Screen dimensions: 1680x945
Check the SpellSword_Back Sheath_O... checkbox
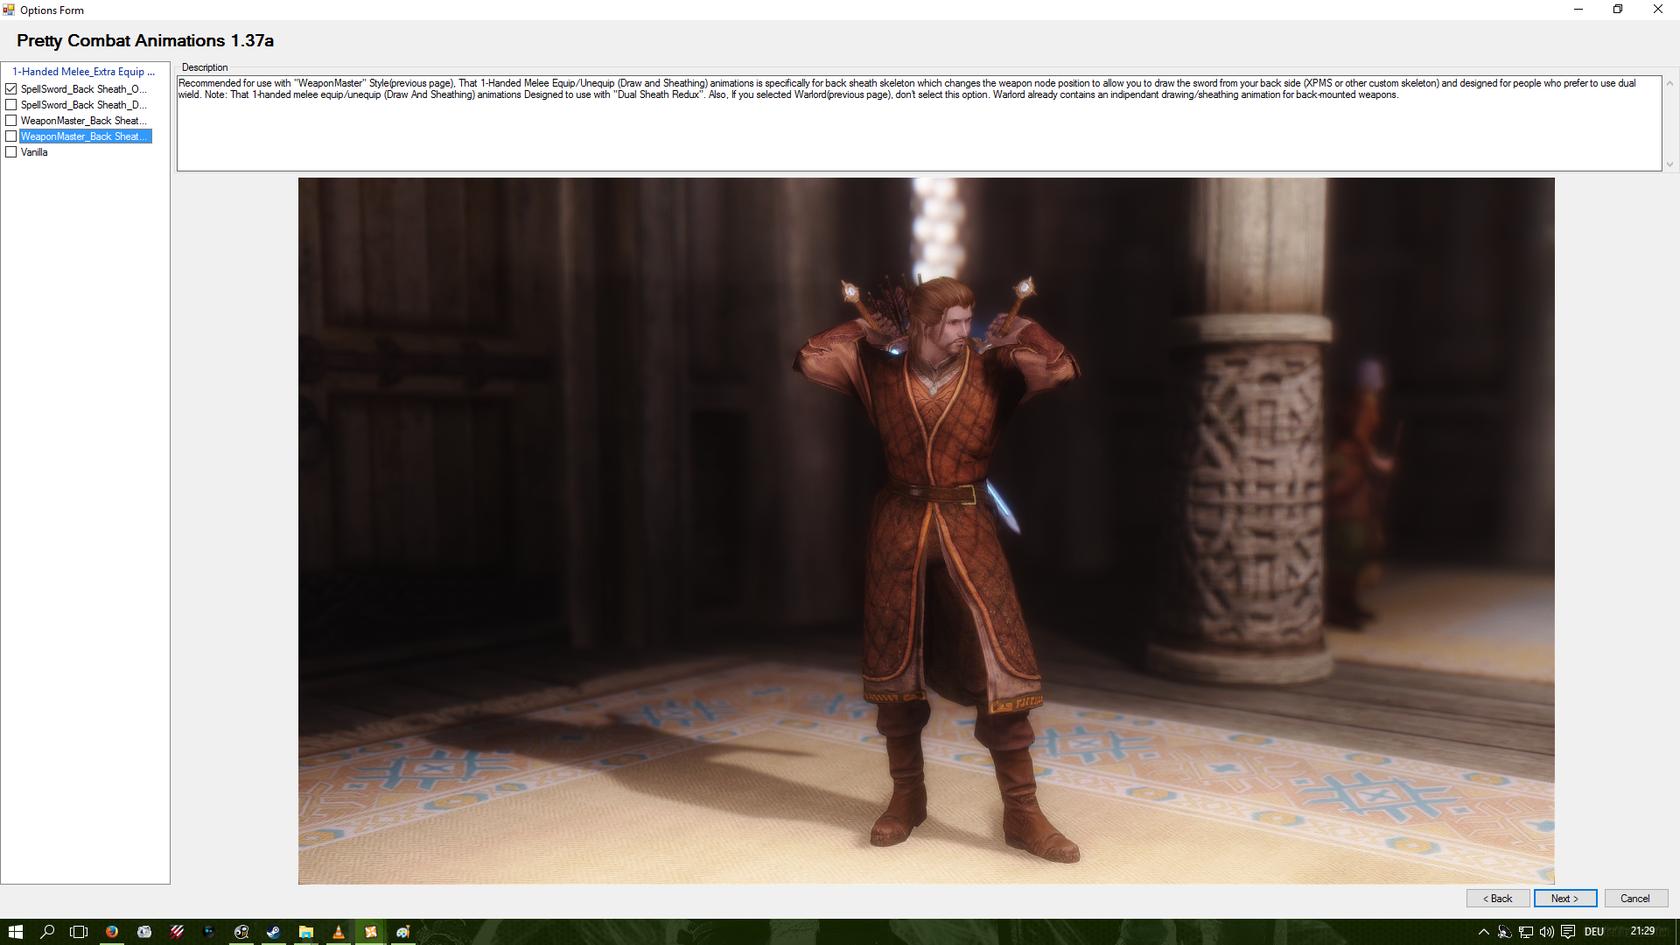(11, 89)
